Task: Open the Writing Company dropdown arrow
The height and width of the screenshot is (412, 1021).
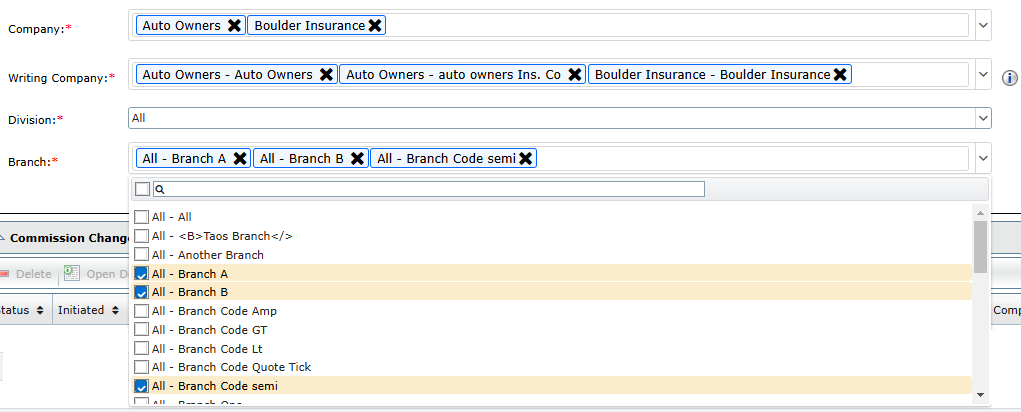Action: point(983,75)
